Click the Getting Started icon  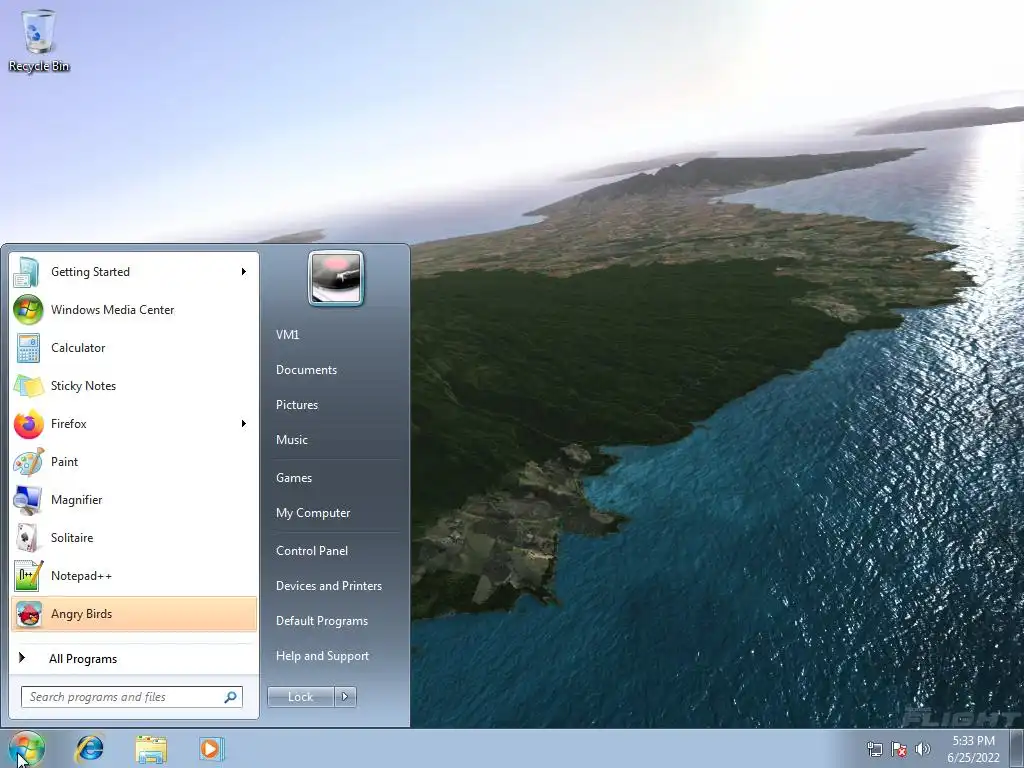coord(27,272)
